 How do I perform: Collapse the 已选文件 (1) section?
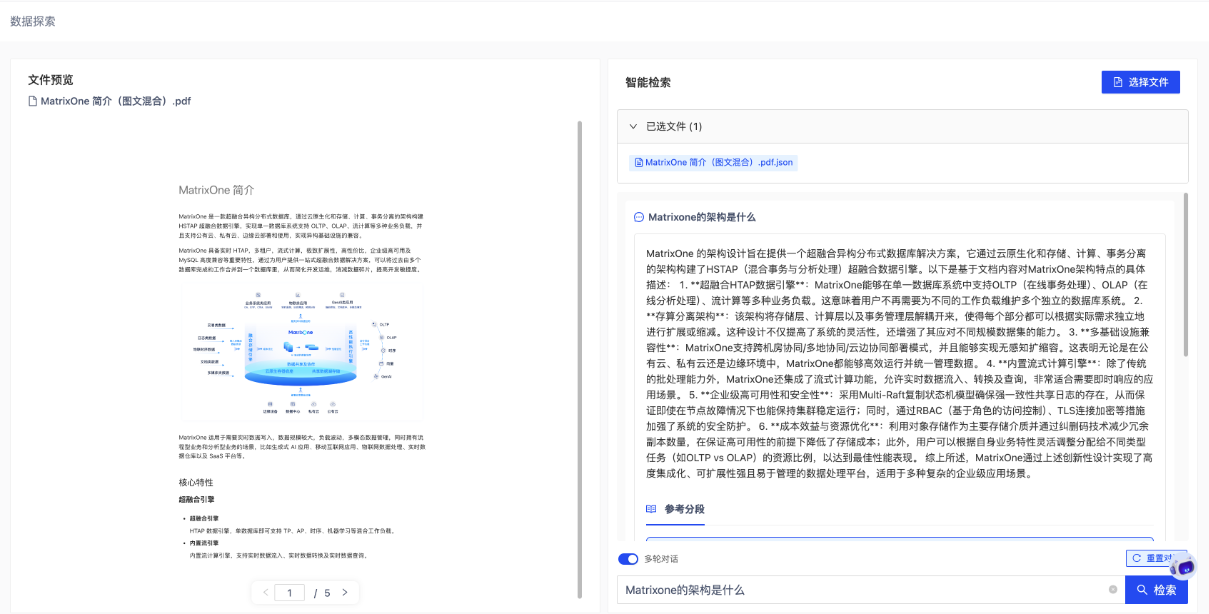coord(635,126)
